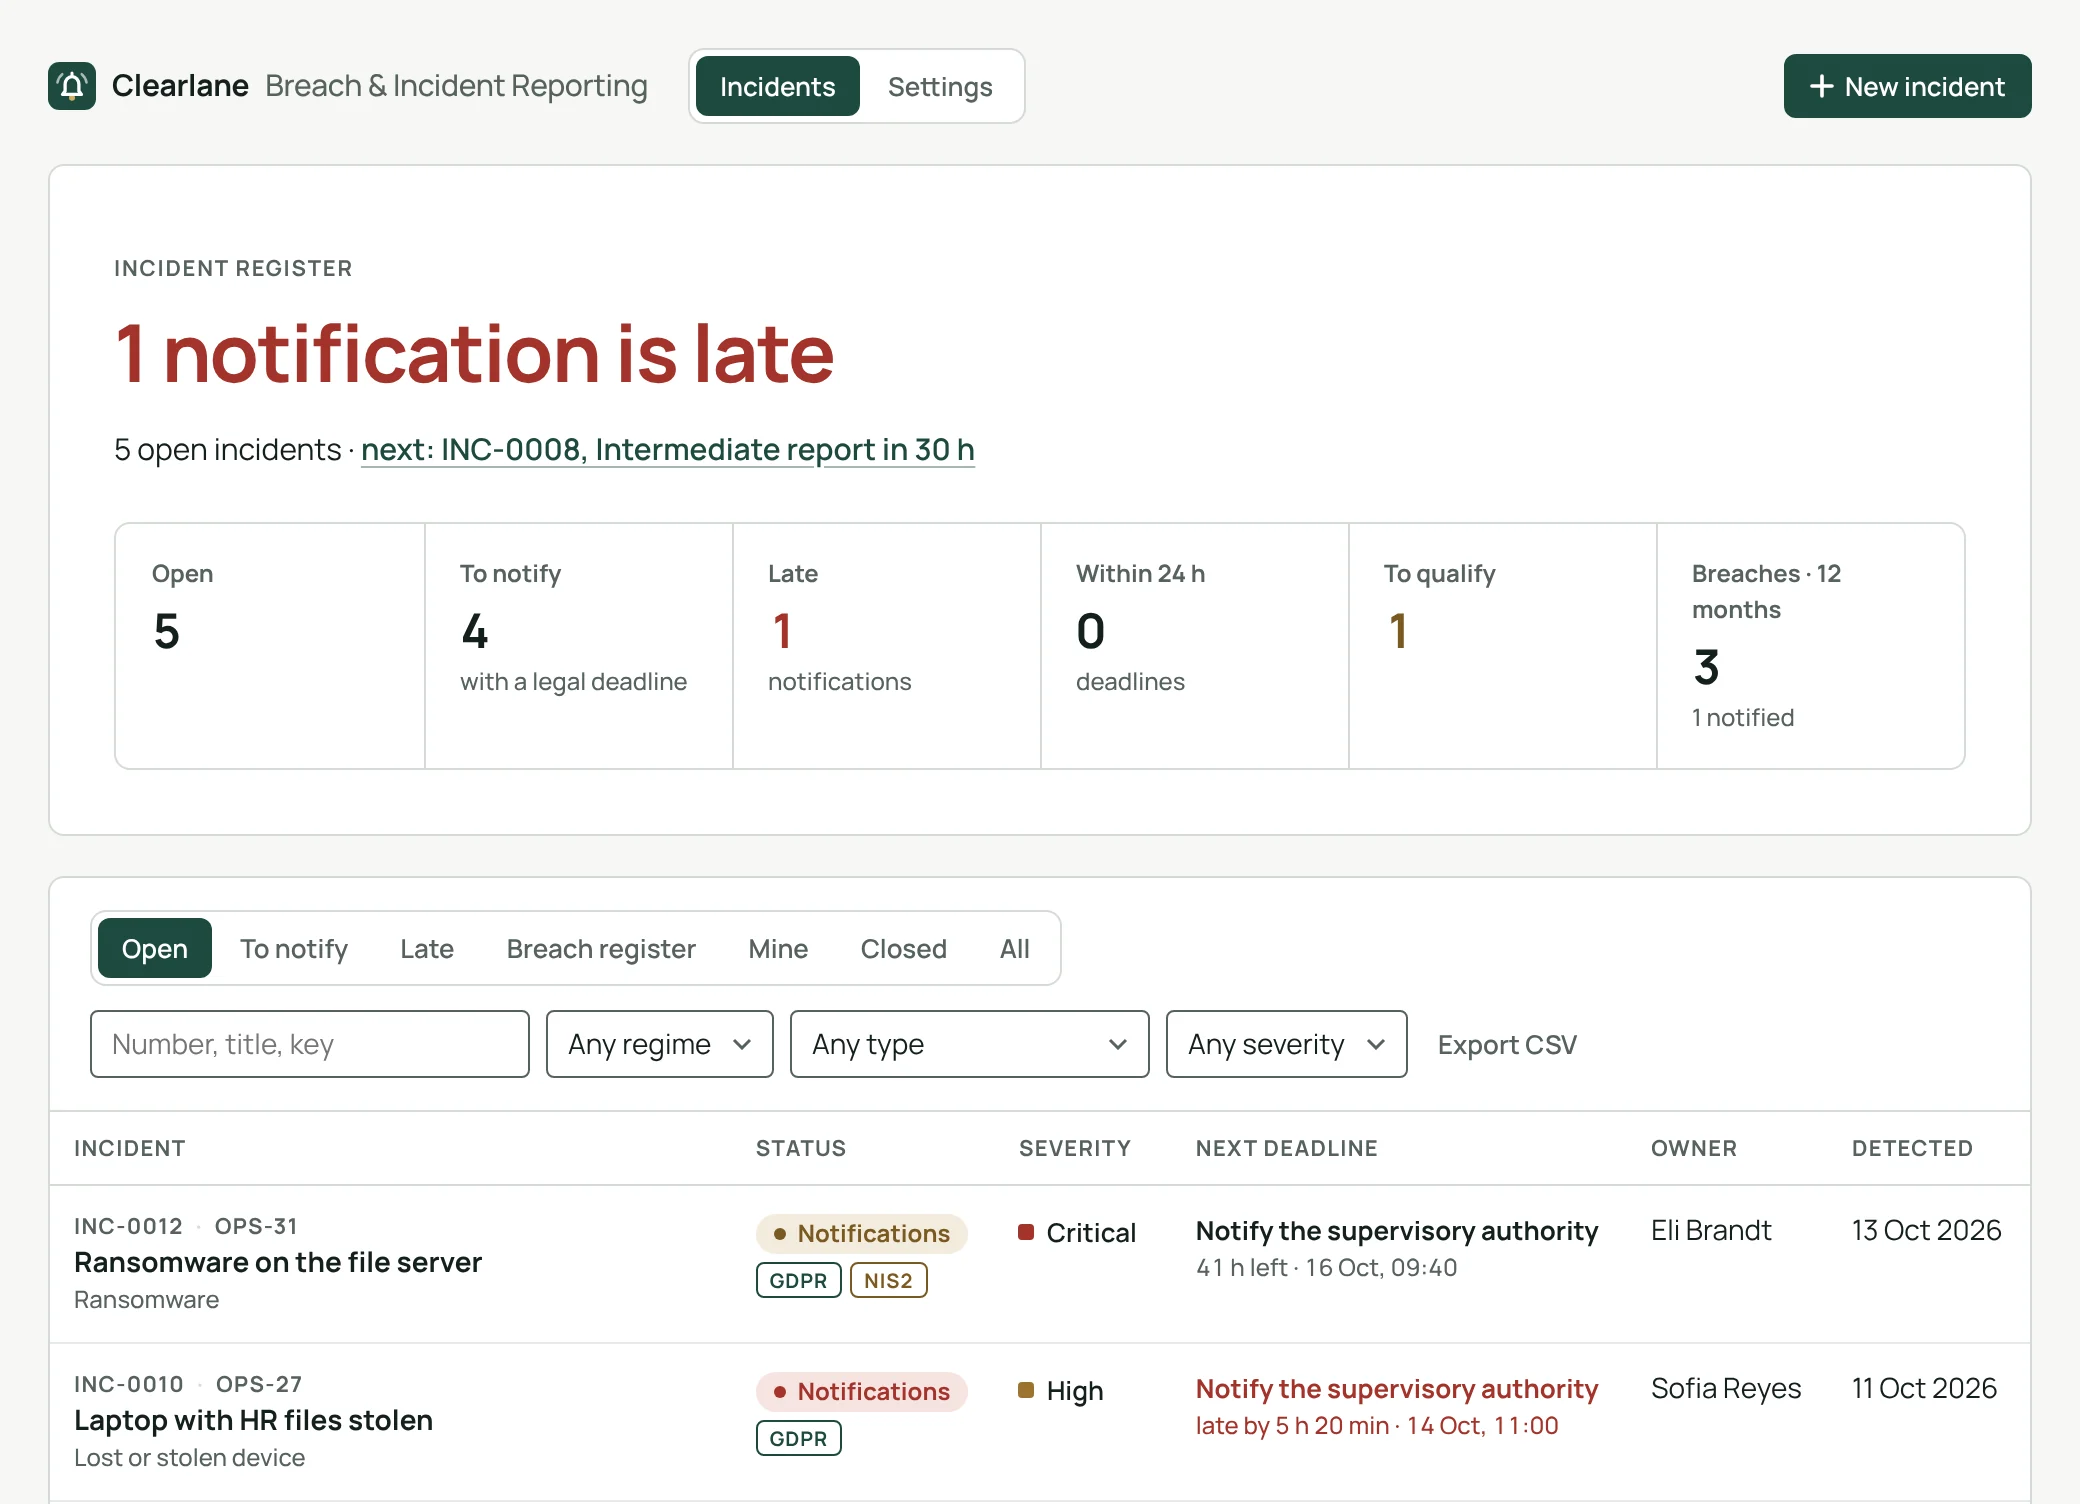
Task: Select the To qualify stat card
Action: pyautogui.click(x=1502, y=646)
